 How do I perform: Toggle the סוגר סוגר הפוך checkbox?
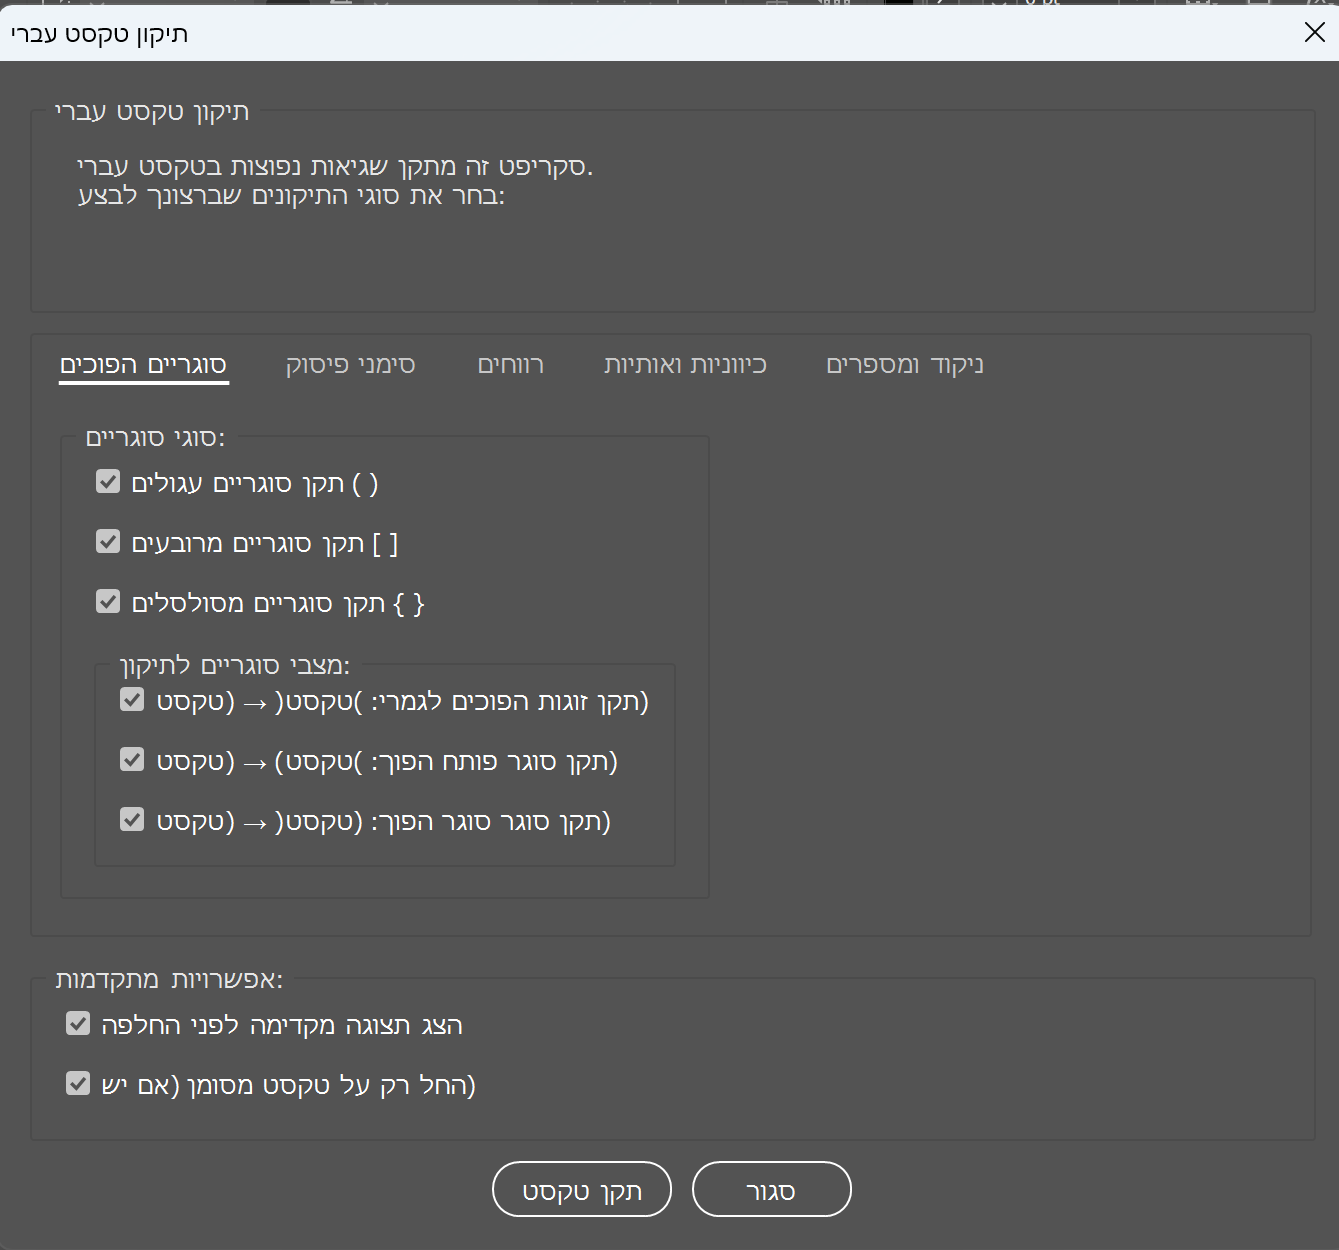pyautogui.click(x=132, y=820)
